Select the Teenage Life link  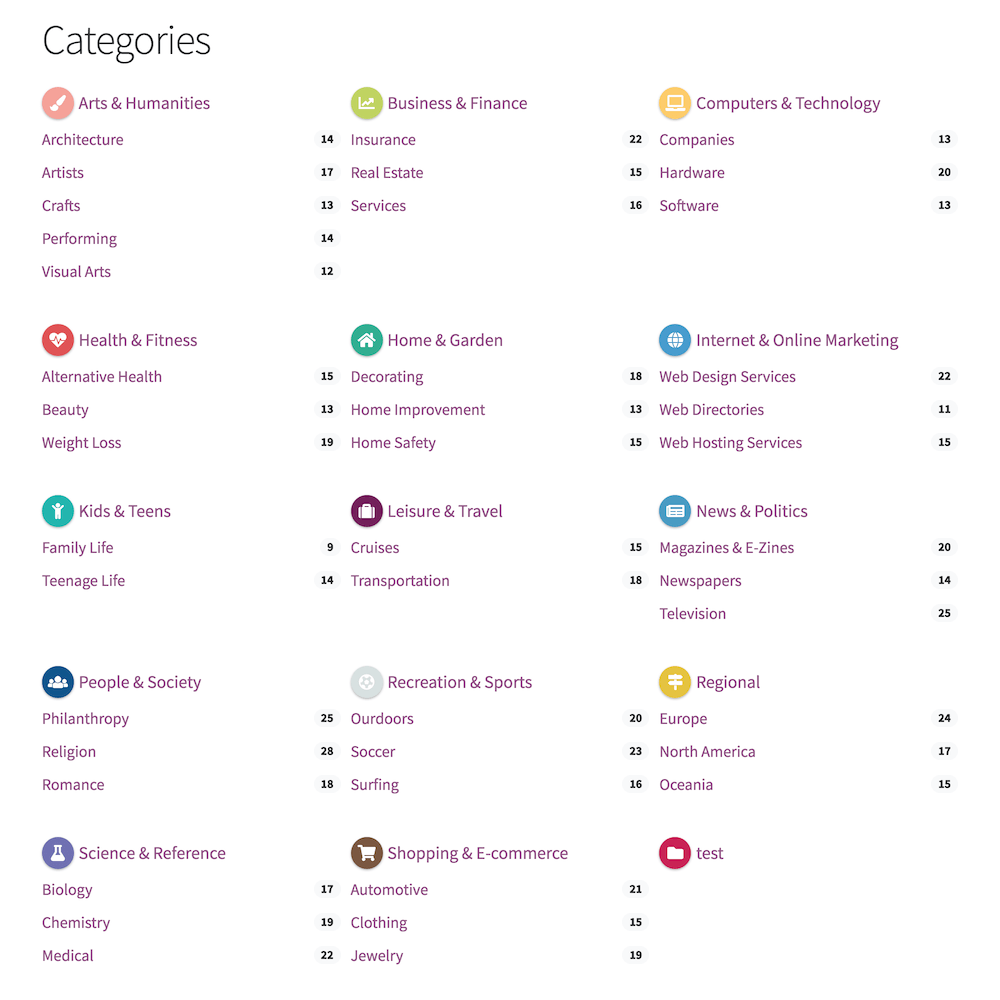[83, 580]
